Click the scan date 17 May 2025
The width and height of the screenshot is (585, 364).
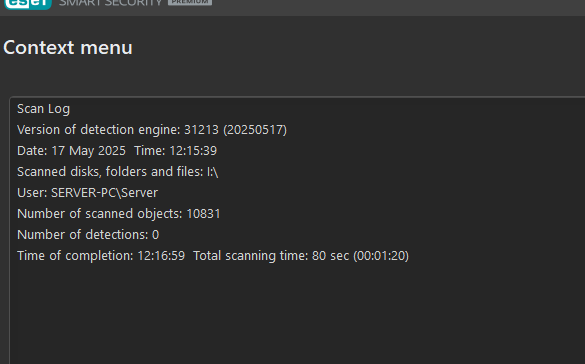pyautogui.click(x=88, y=151)
